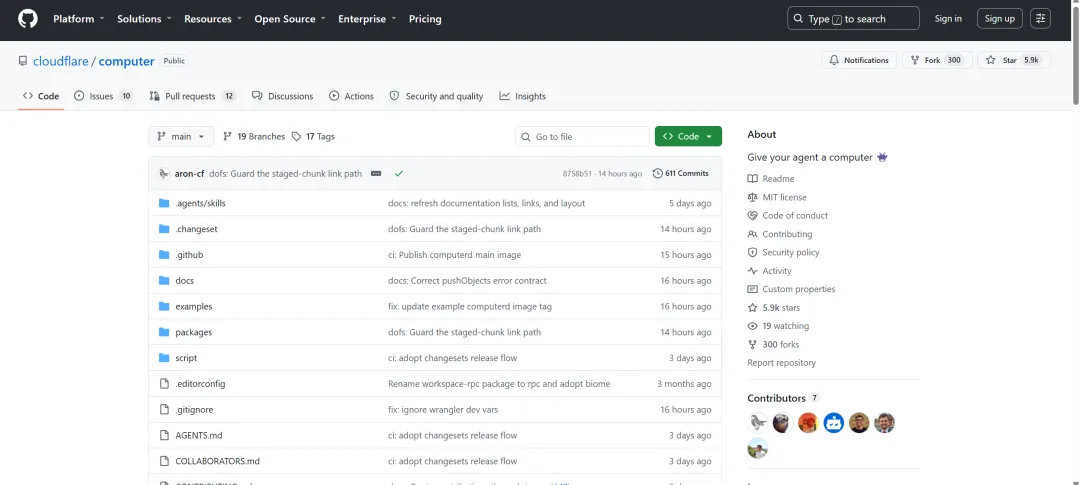Click the .agents/skills folder icon

click(164, 203)
